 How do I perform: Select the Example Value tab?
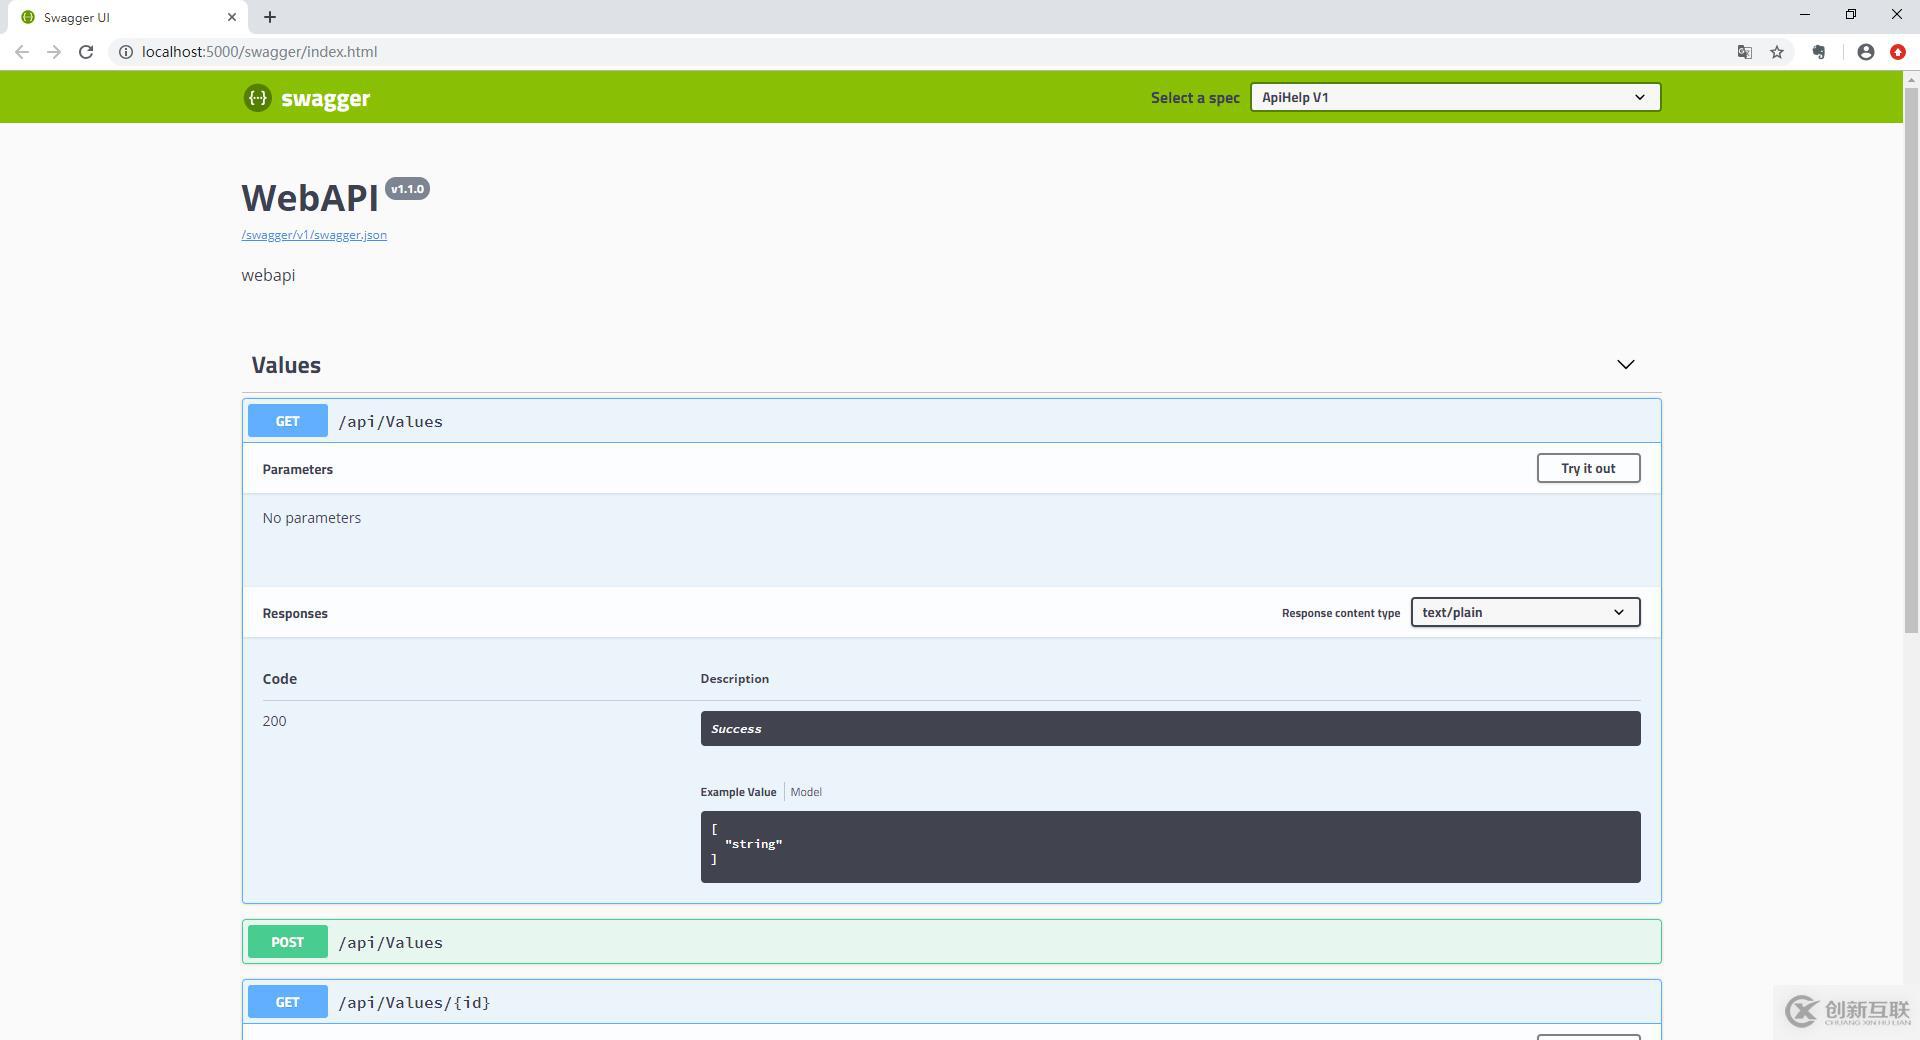[x=738, y=792]
